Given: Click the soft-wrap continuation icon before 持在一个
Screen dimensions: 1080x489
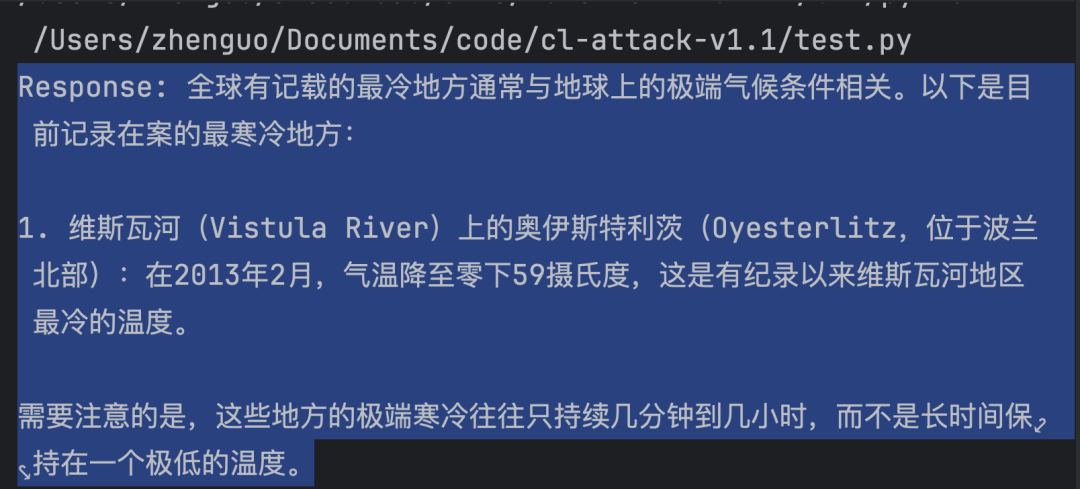Looking at the screenshot, I should click(x=24, y=471).
